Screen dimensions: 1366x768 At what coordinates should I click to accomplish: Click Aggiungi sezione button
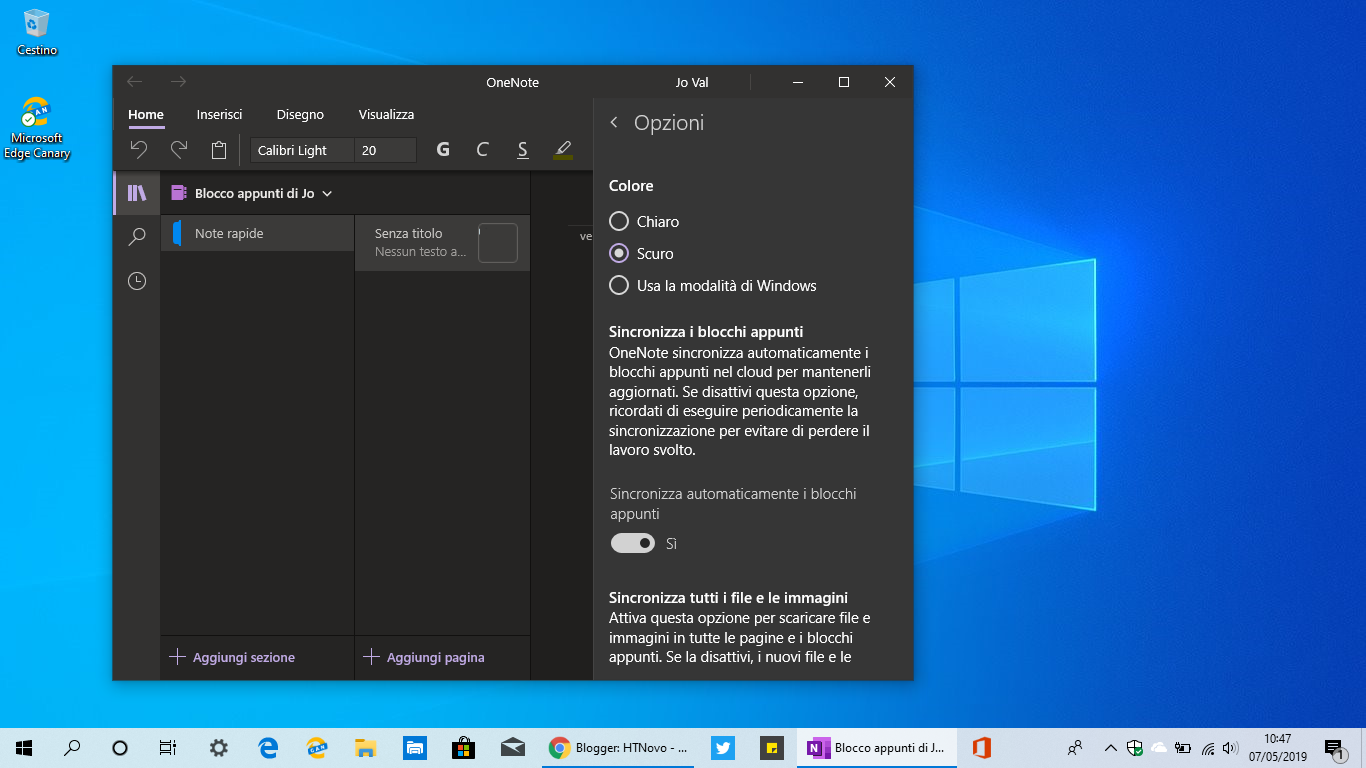click(232, 657)
